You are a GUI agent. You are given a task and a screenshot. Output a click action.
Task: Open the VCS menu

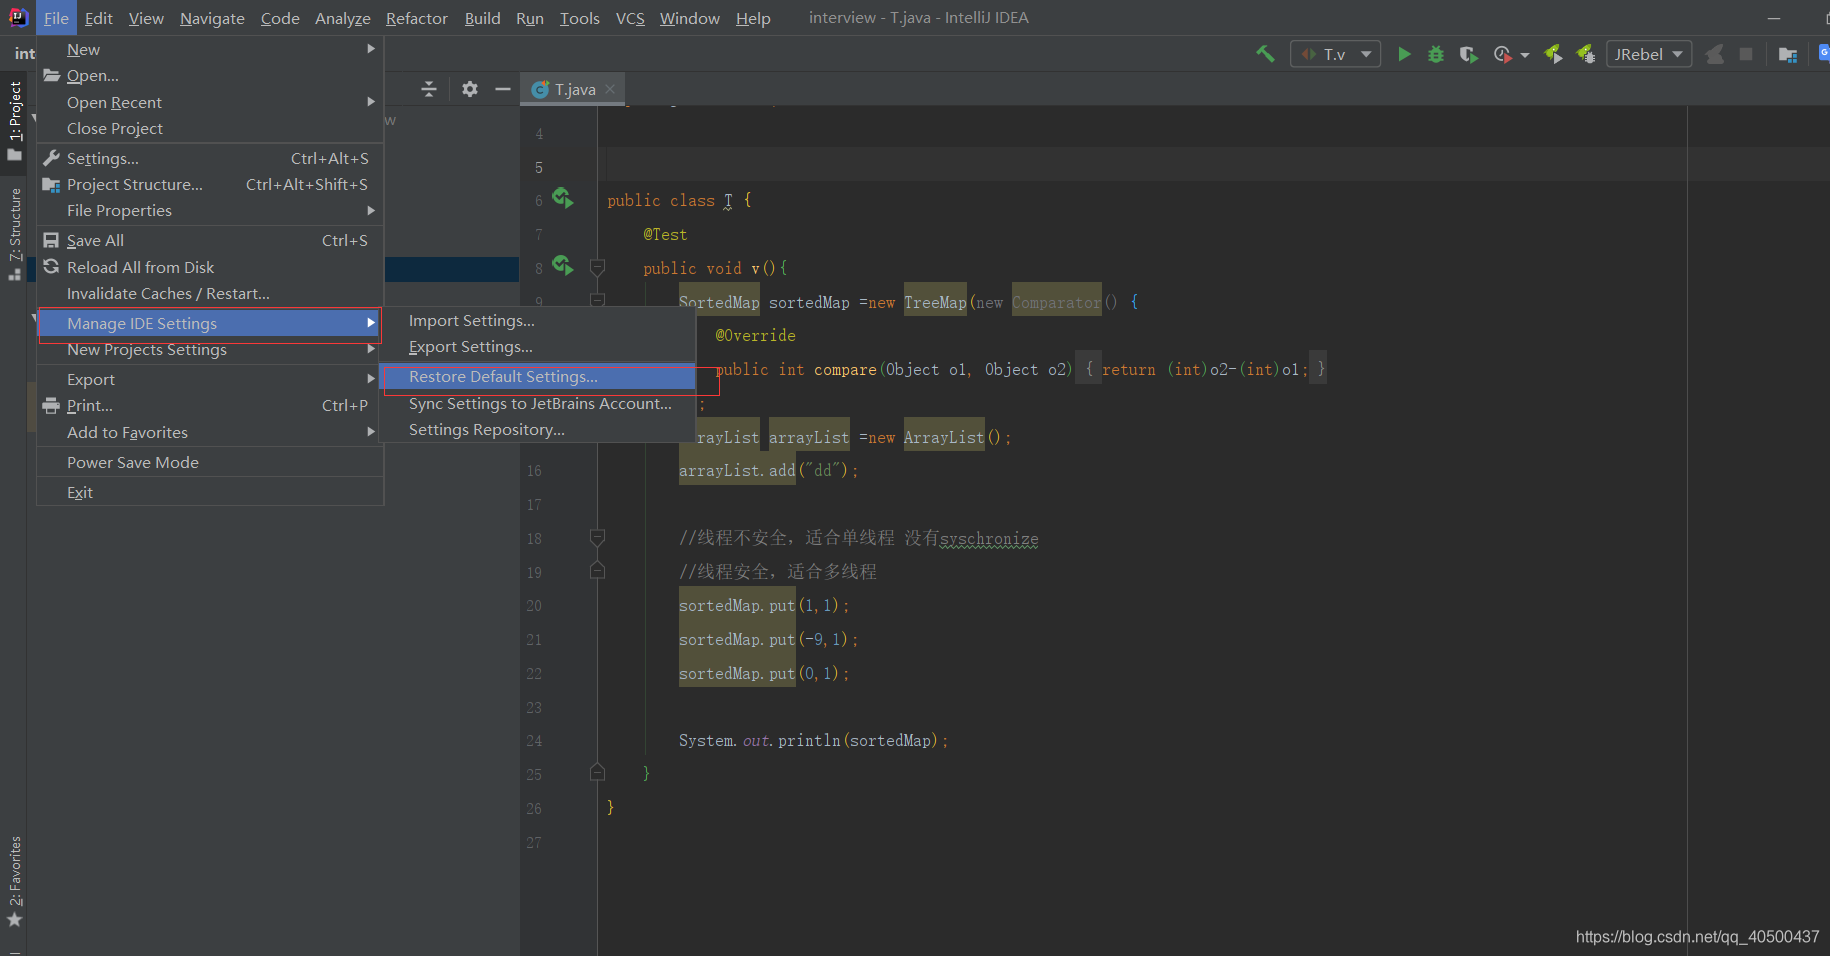pyautogui.click(x=630, y=18)
